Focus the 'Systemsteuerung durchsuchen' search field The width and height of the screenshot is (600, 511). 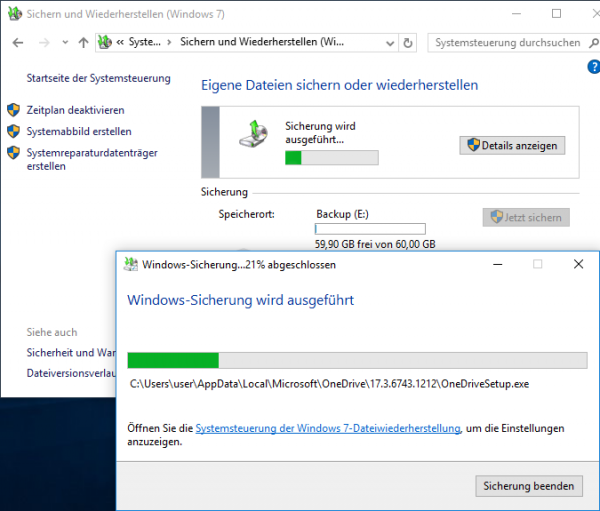point(506,43)
